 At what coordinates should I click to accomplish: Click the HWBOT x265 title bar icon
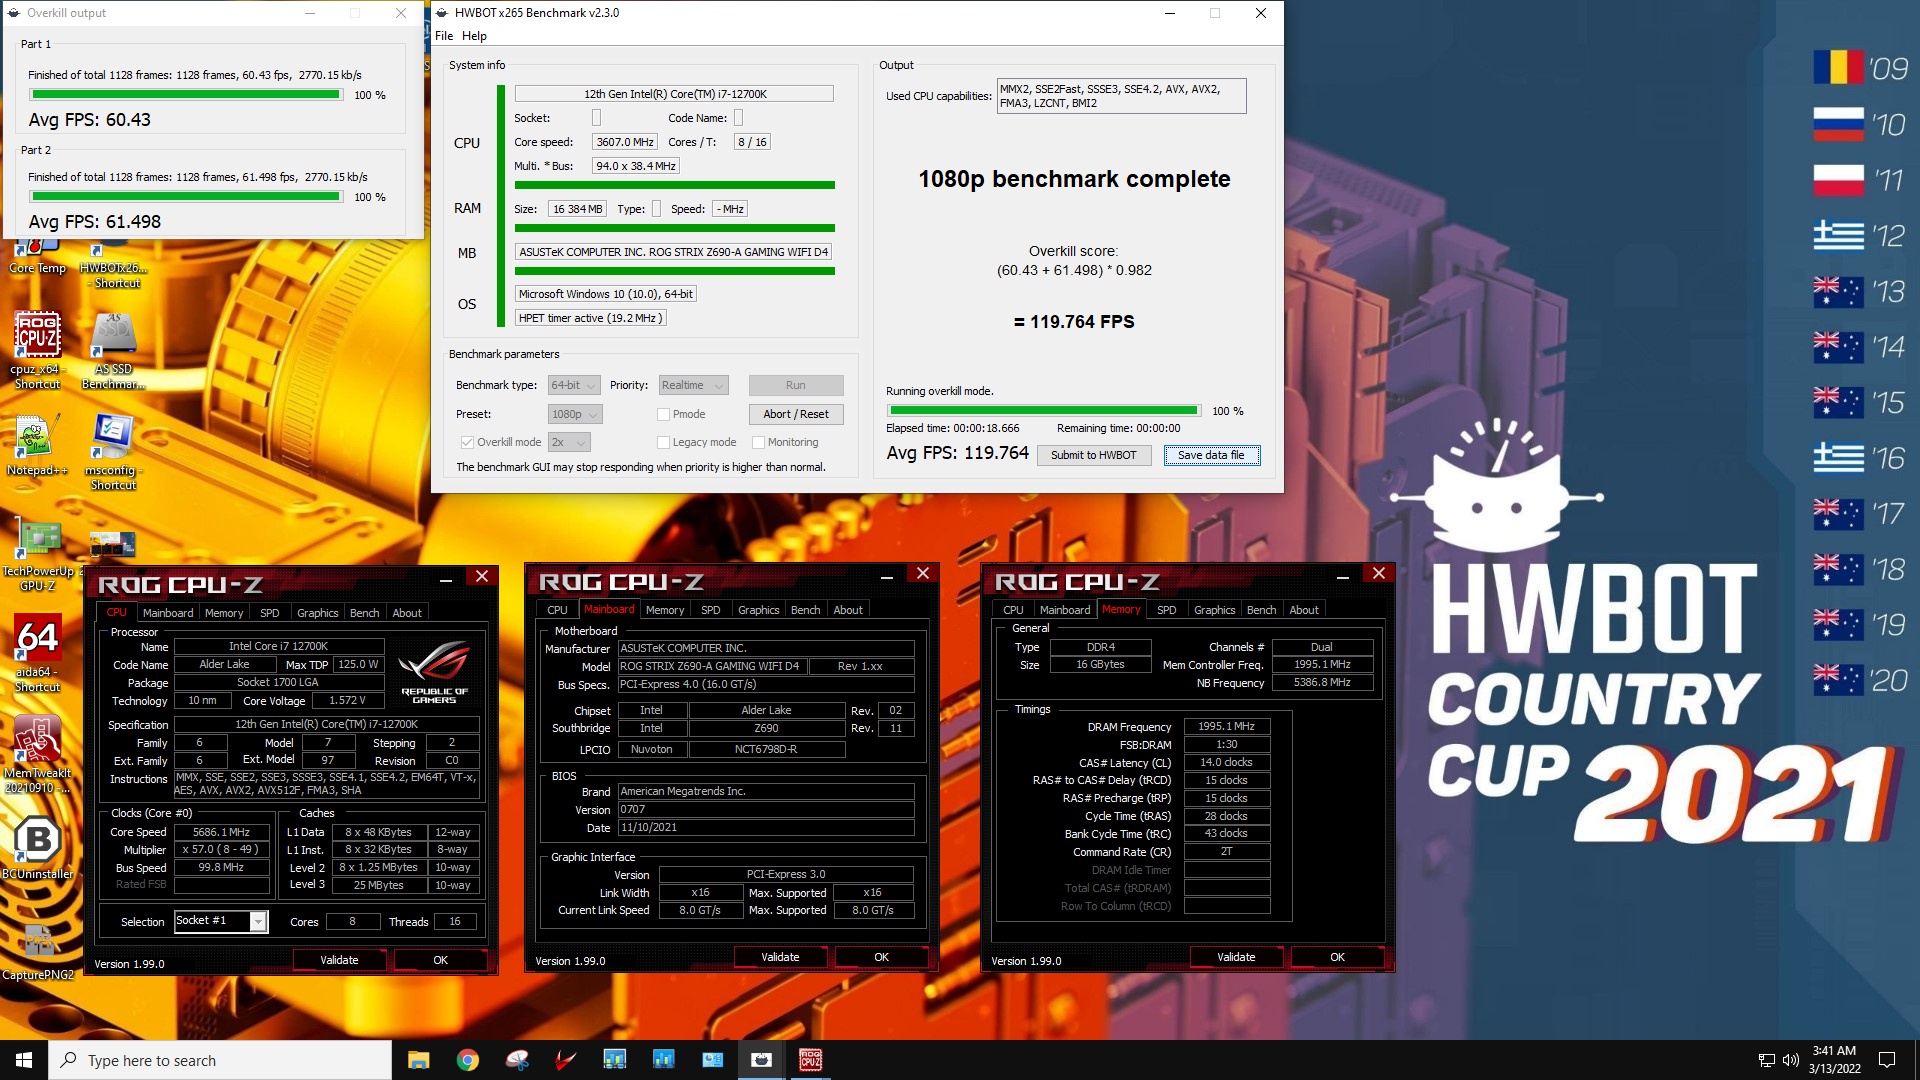443,13
